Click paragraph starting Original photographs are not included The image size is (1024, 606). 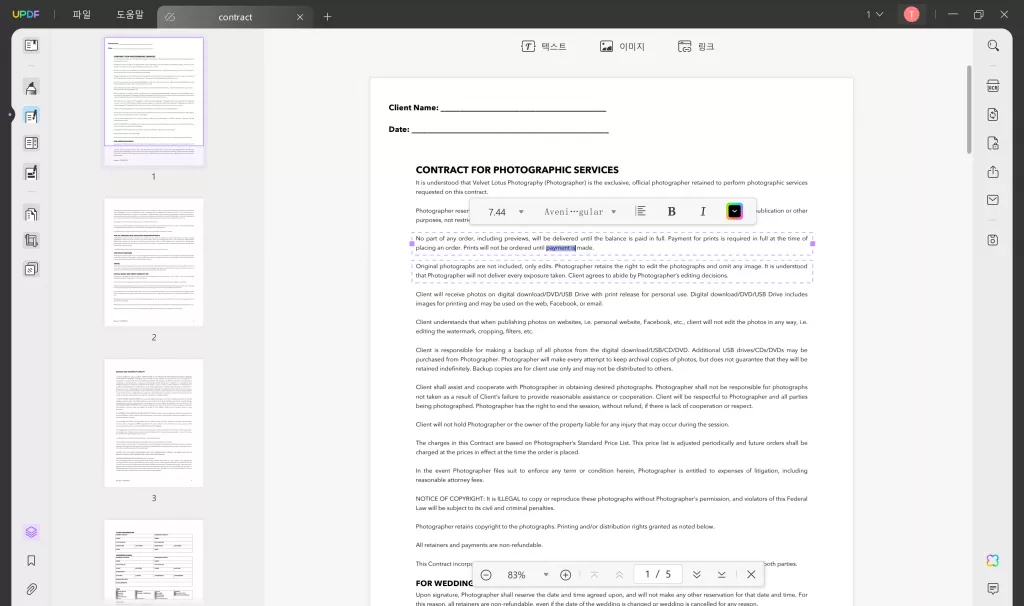611,271
